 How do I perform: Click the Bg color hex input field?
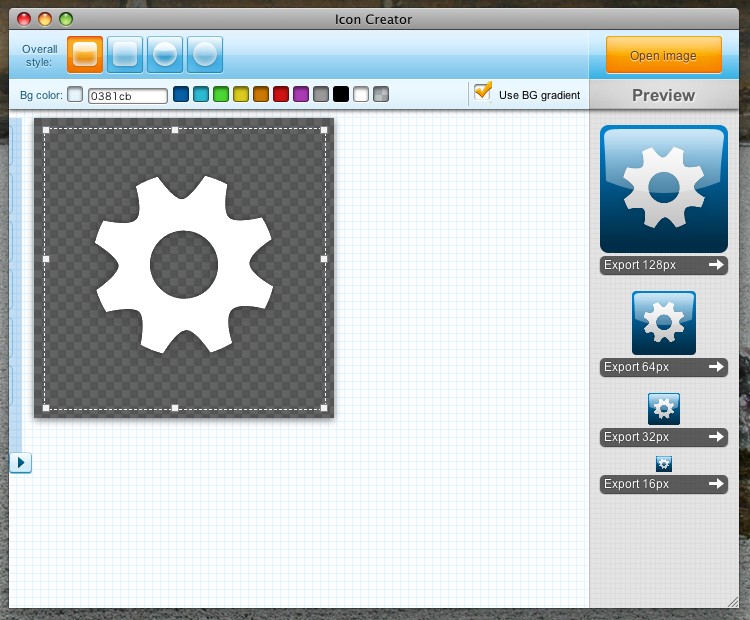click(x=128, y=96)
